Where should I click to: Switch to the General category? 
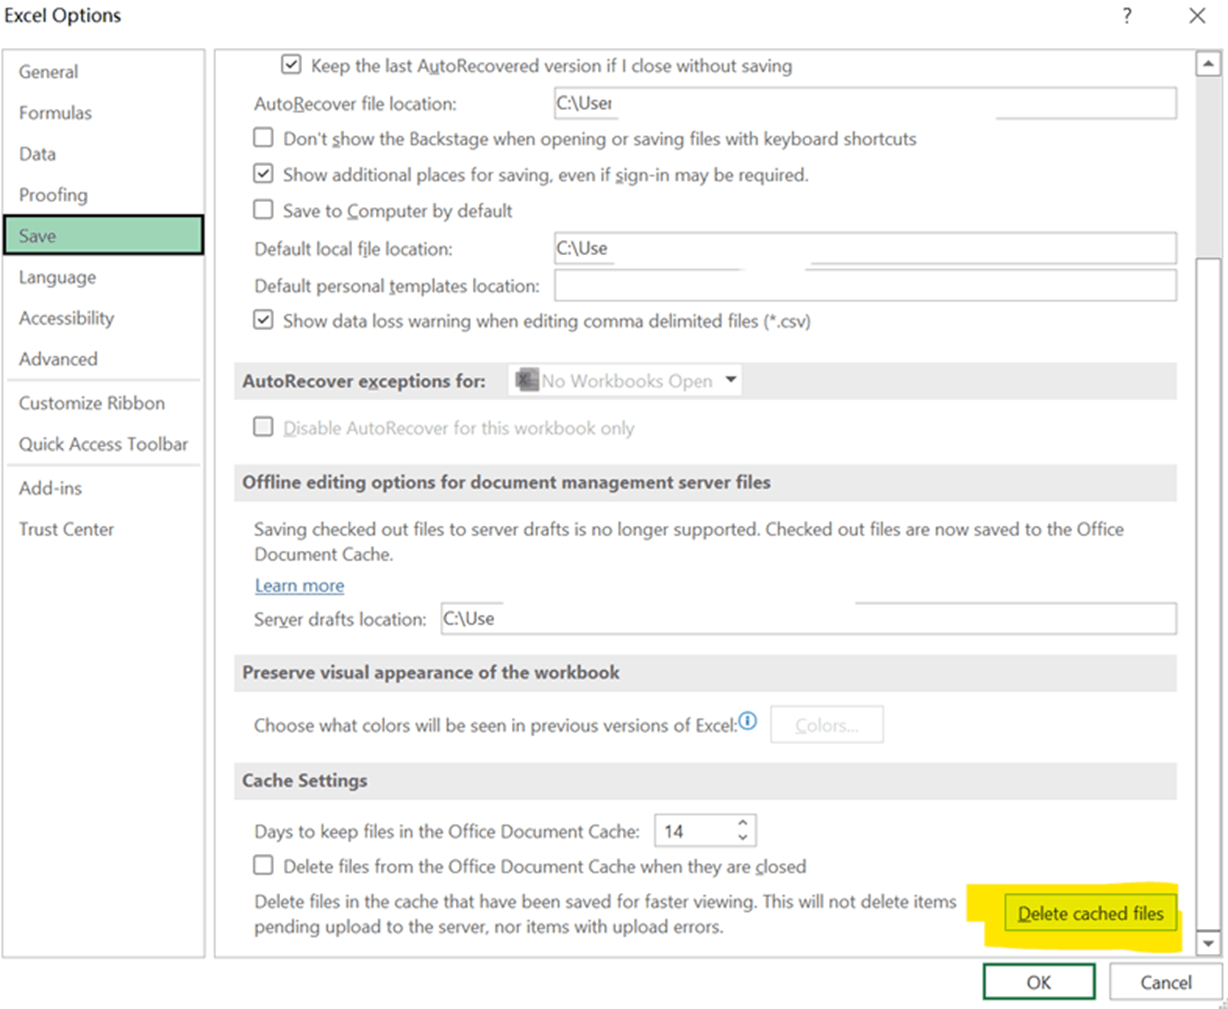point(48,71)
